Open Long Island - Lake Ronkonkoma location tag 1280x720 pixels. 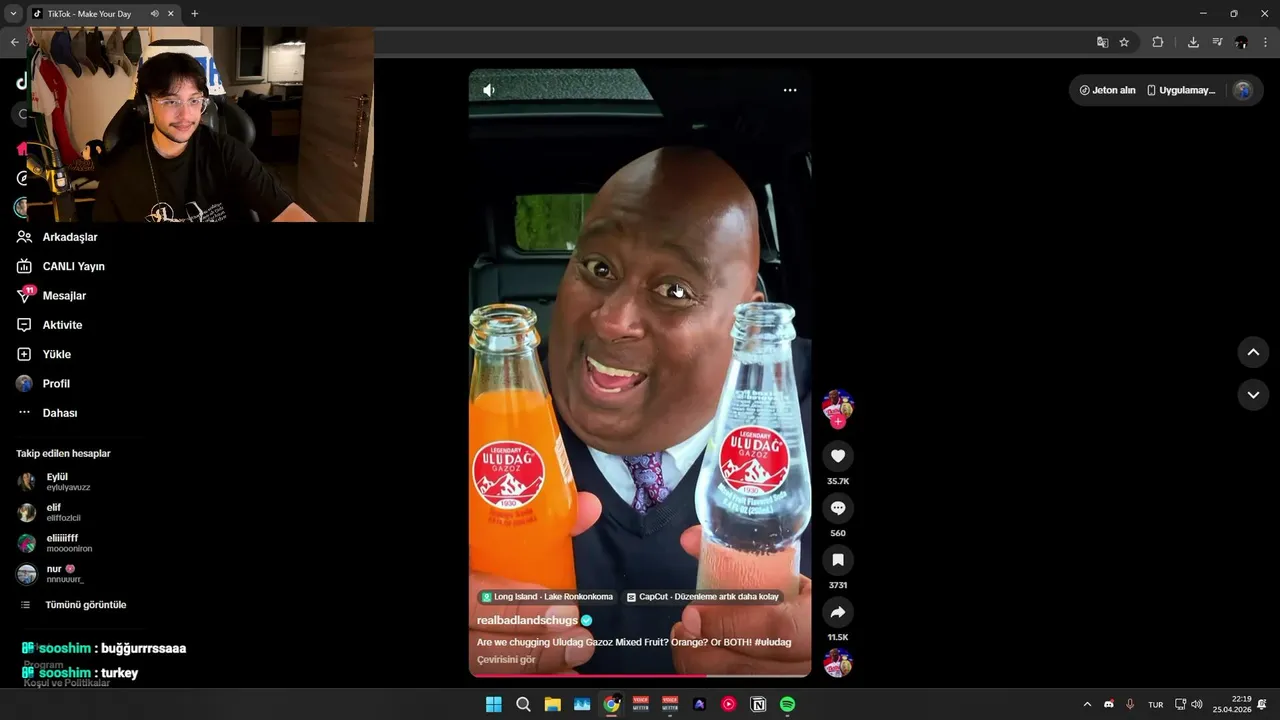pyautogui.click(x=547, y=597)
